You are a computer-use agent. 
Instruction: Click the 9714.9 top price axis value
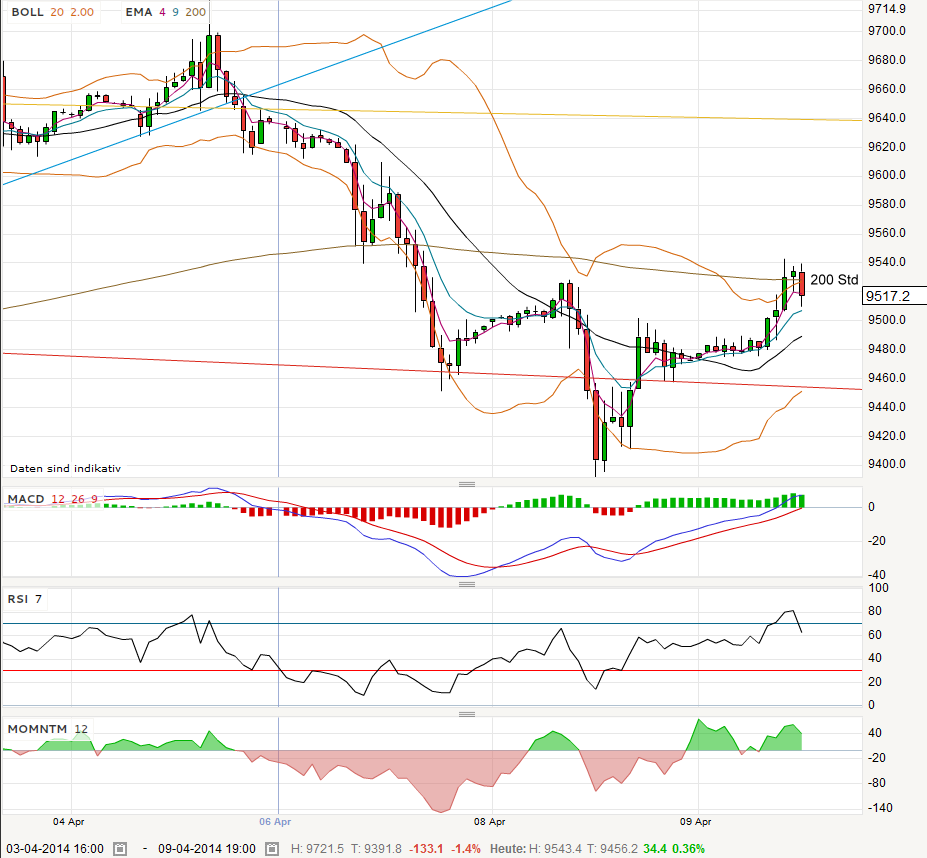[x=887, y=8]
